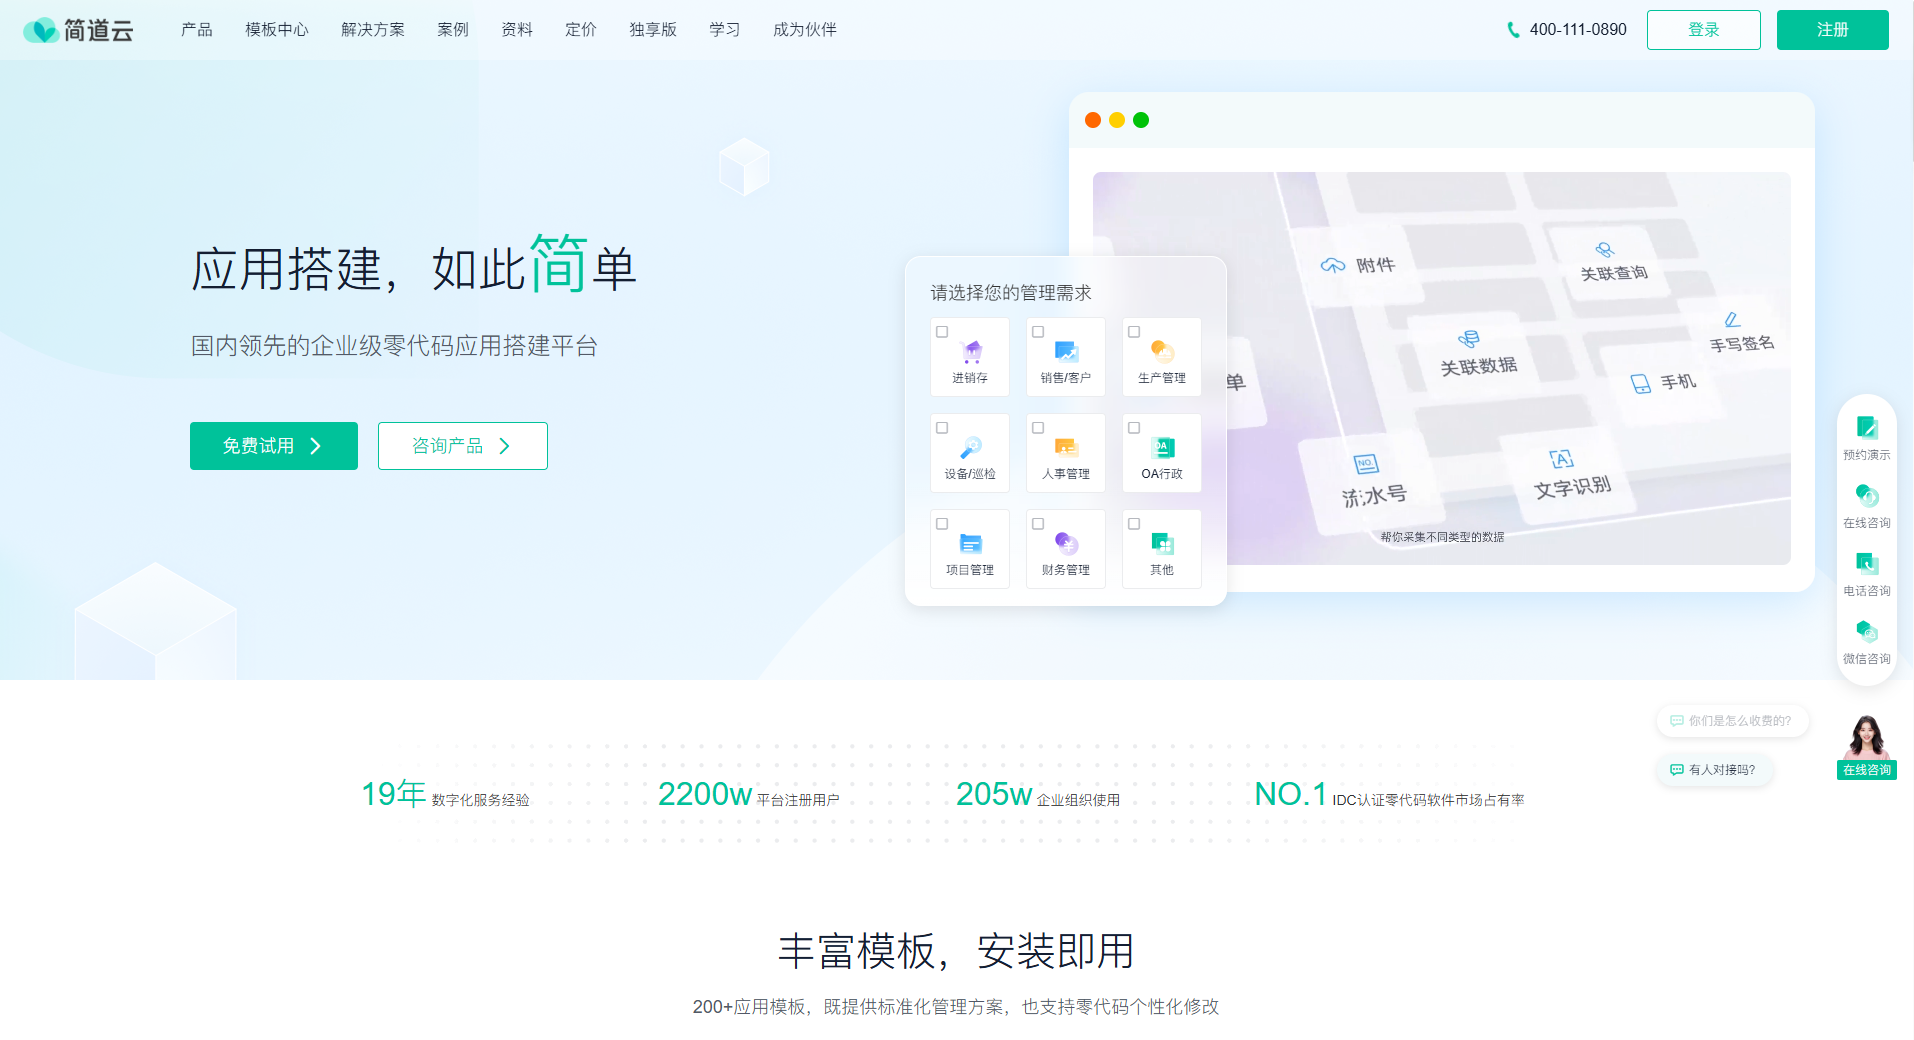The height and width of the screenshot is (1040, 1914).
Task: Click the 咨询产品 button
Action: point(463,446)
